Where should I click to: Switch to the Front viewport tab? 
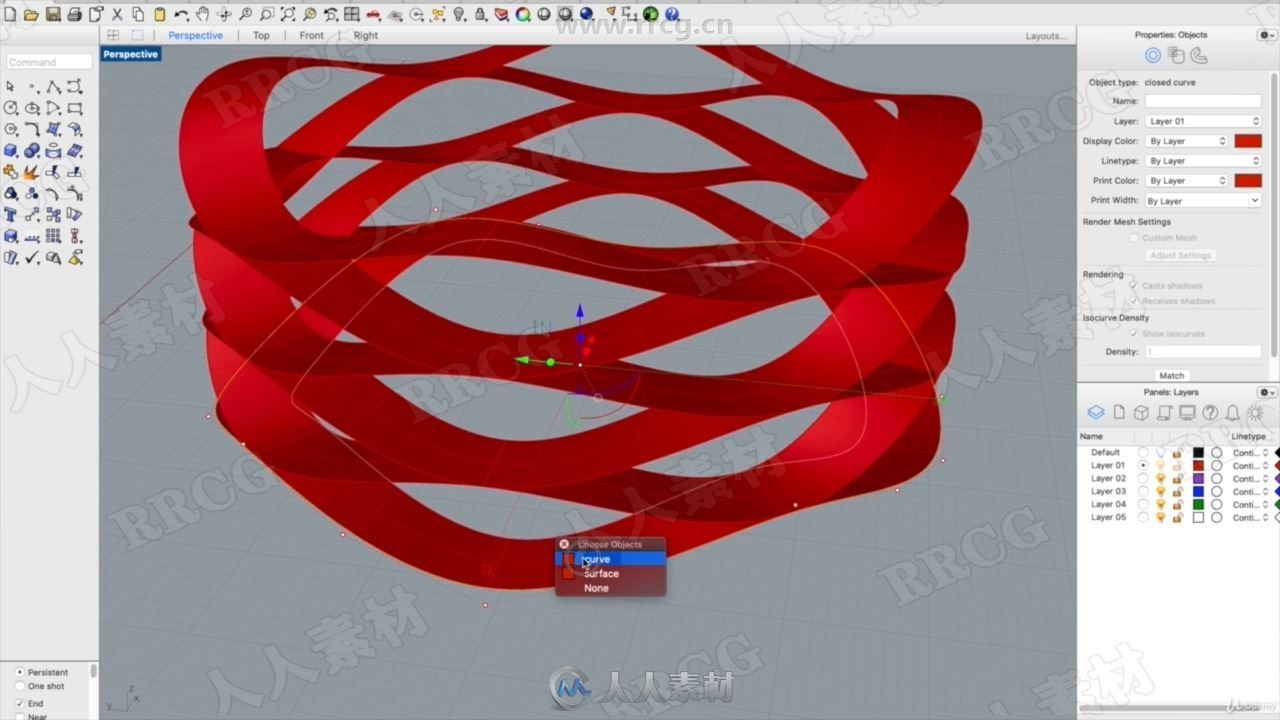coord(311,35)
